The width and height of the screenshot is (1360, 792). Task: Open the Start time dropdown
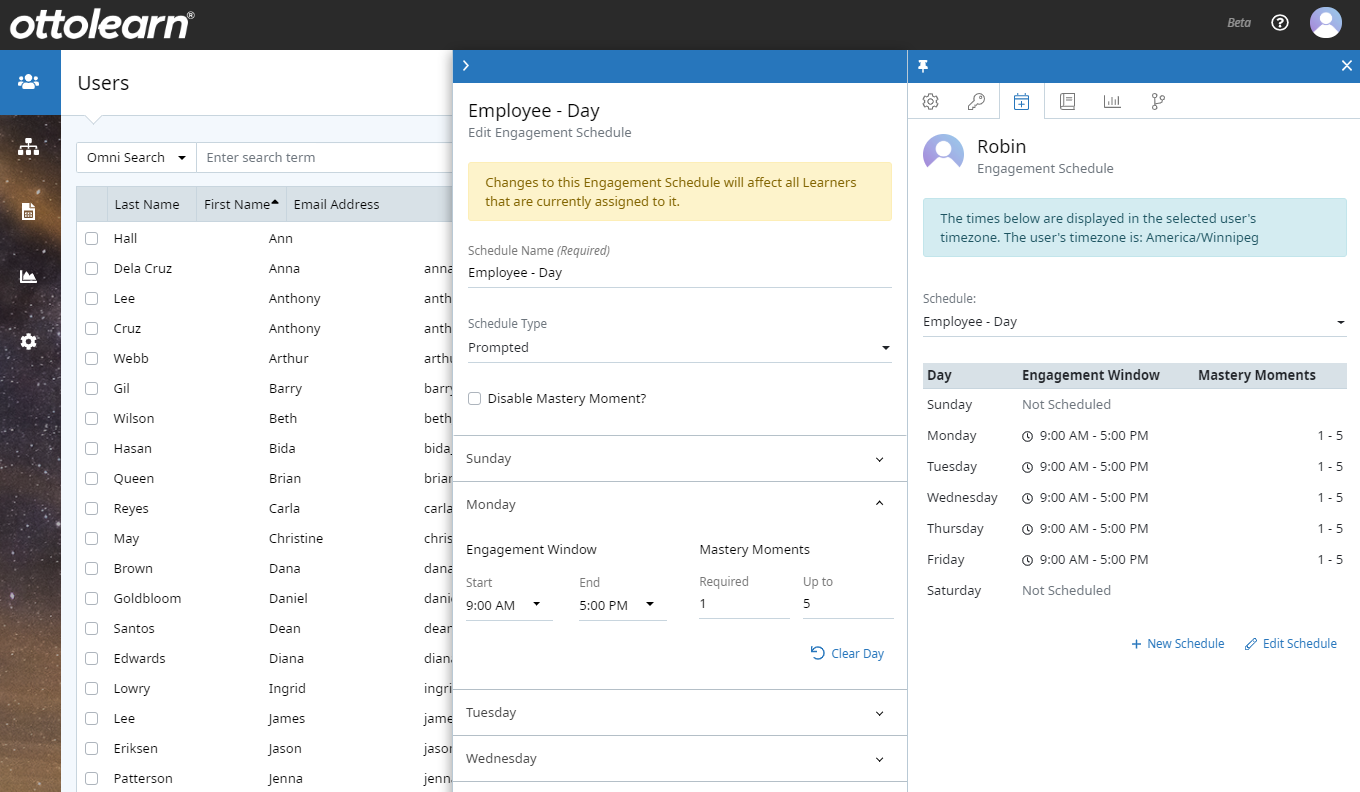click(509, 605)
